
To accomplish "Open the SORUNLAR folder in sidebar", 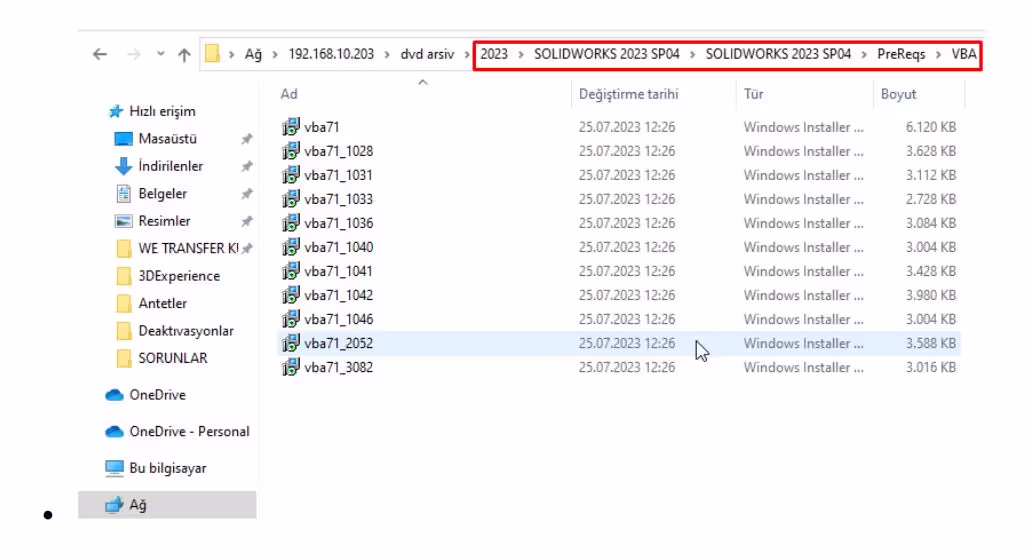I will point(172,358).
